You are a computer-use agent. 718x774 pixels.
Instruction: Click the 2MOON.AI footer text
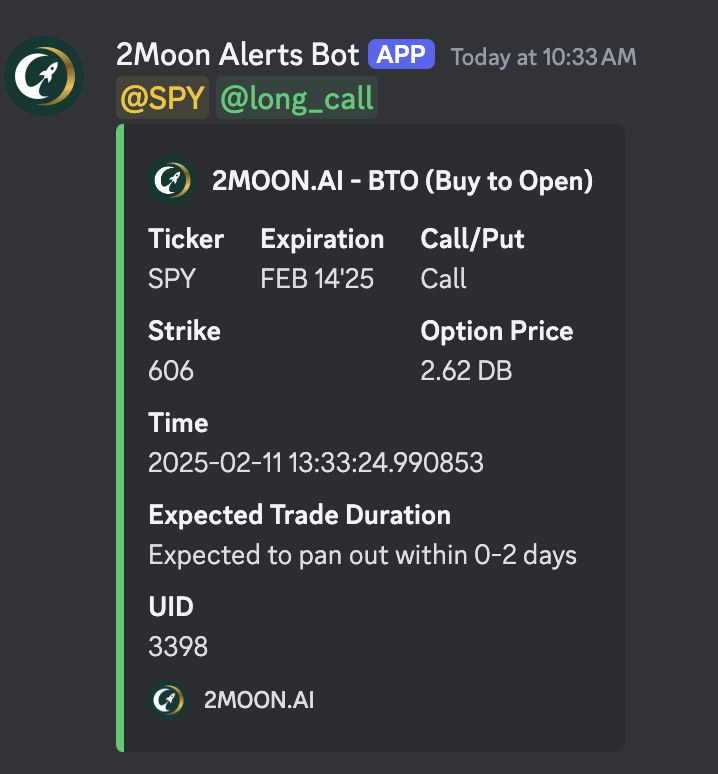pos(259,699)
